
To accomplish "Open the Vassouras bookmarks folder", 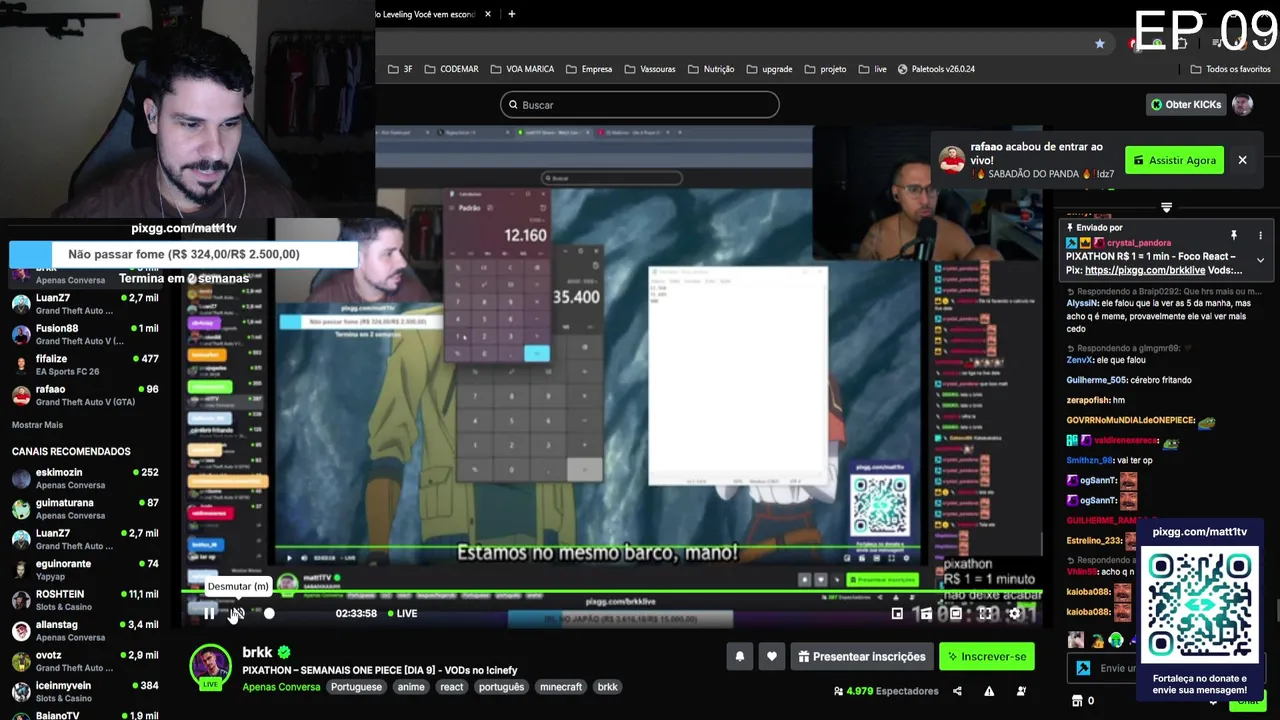I will (x=650, y=69).
